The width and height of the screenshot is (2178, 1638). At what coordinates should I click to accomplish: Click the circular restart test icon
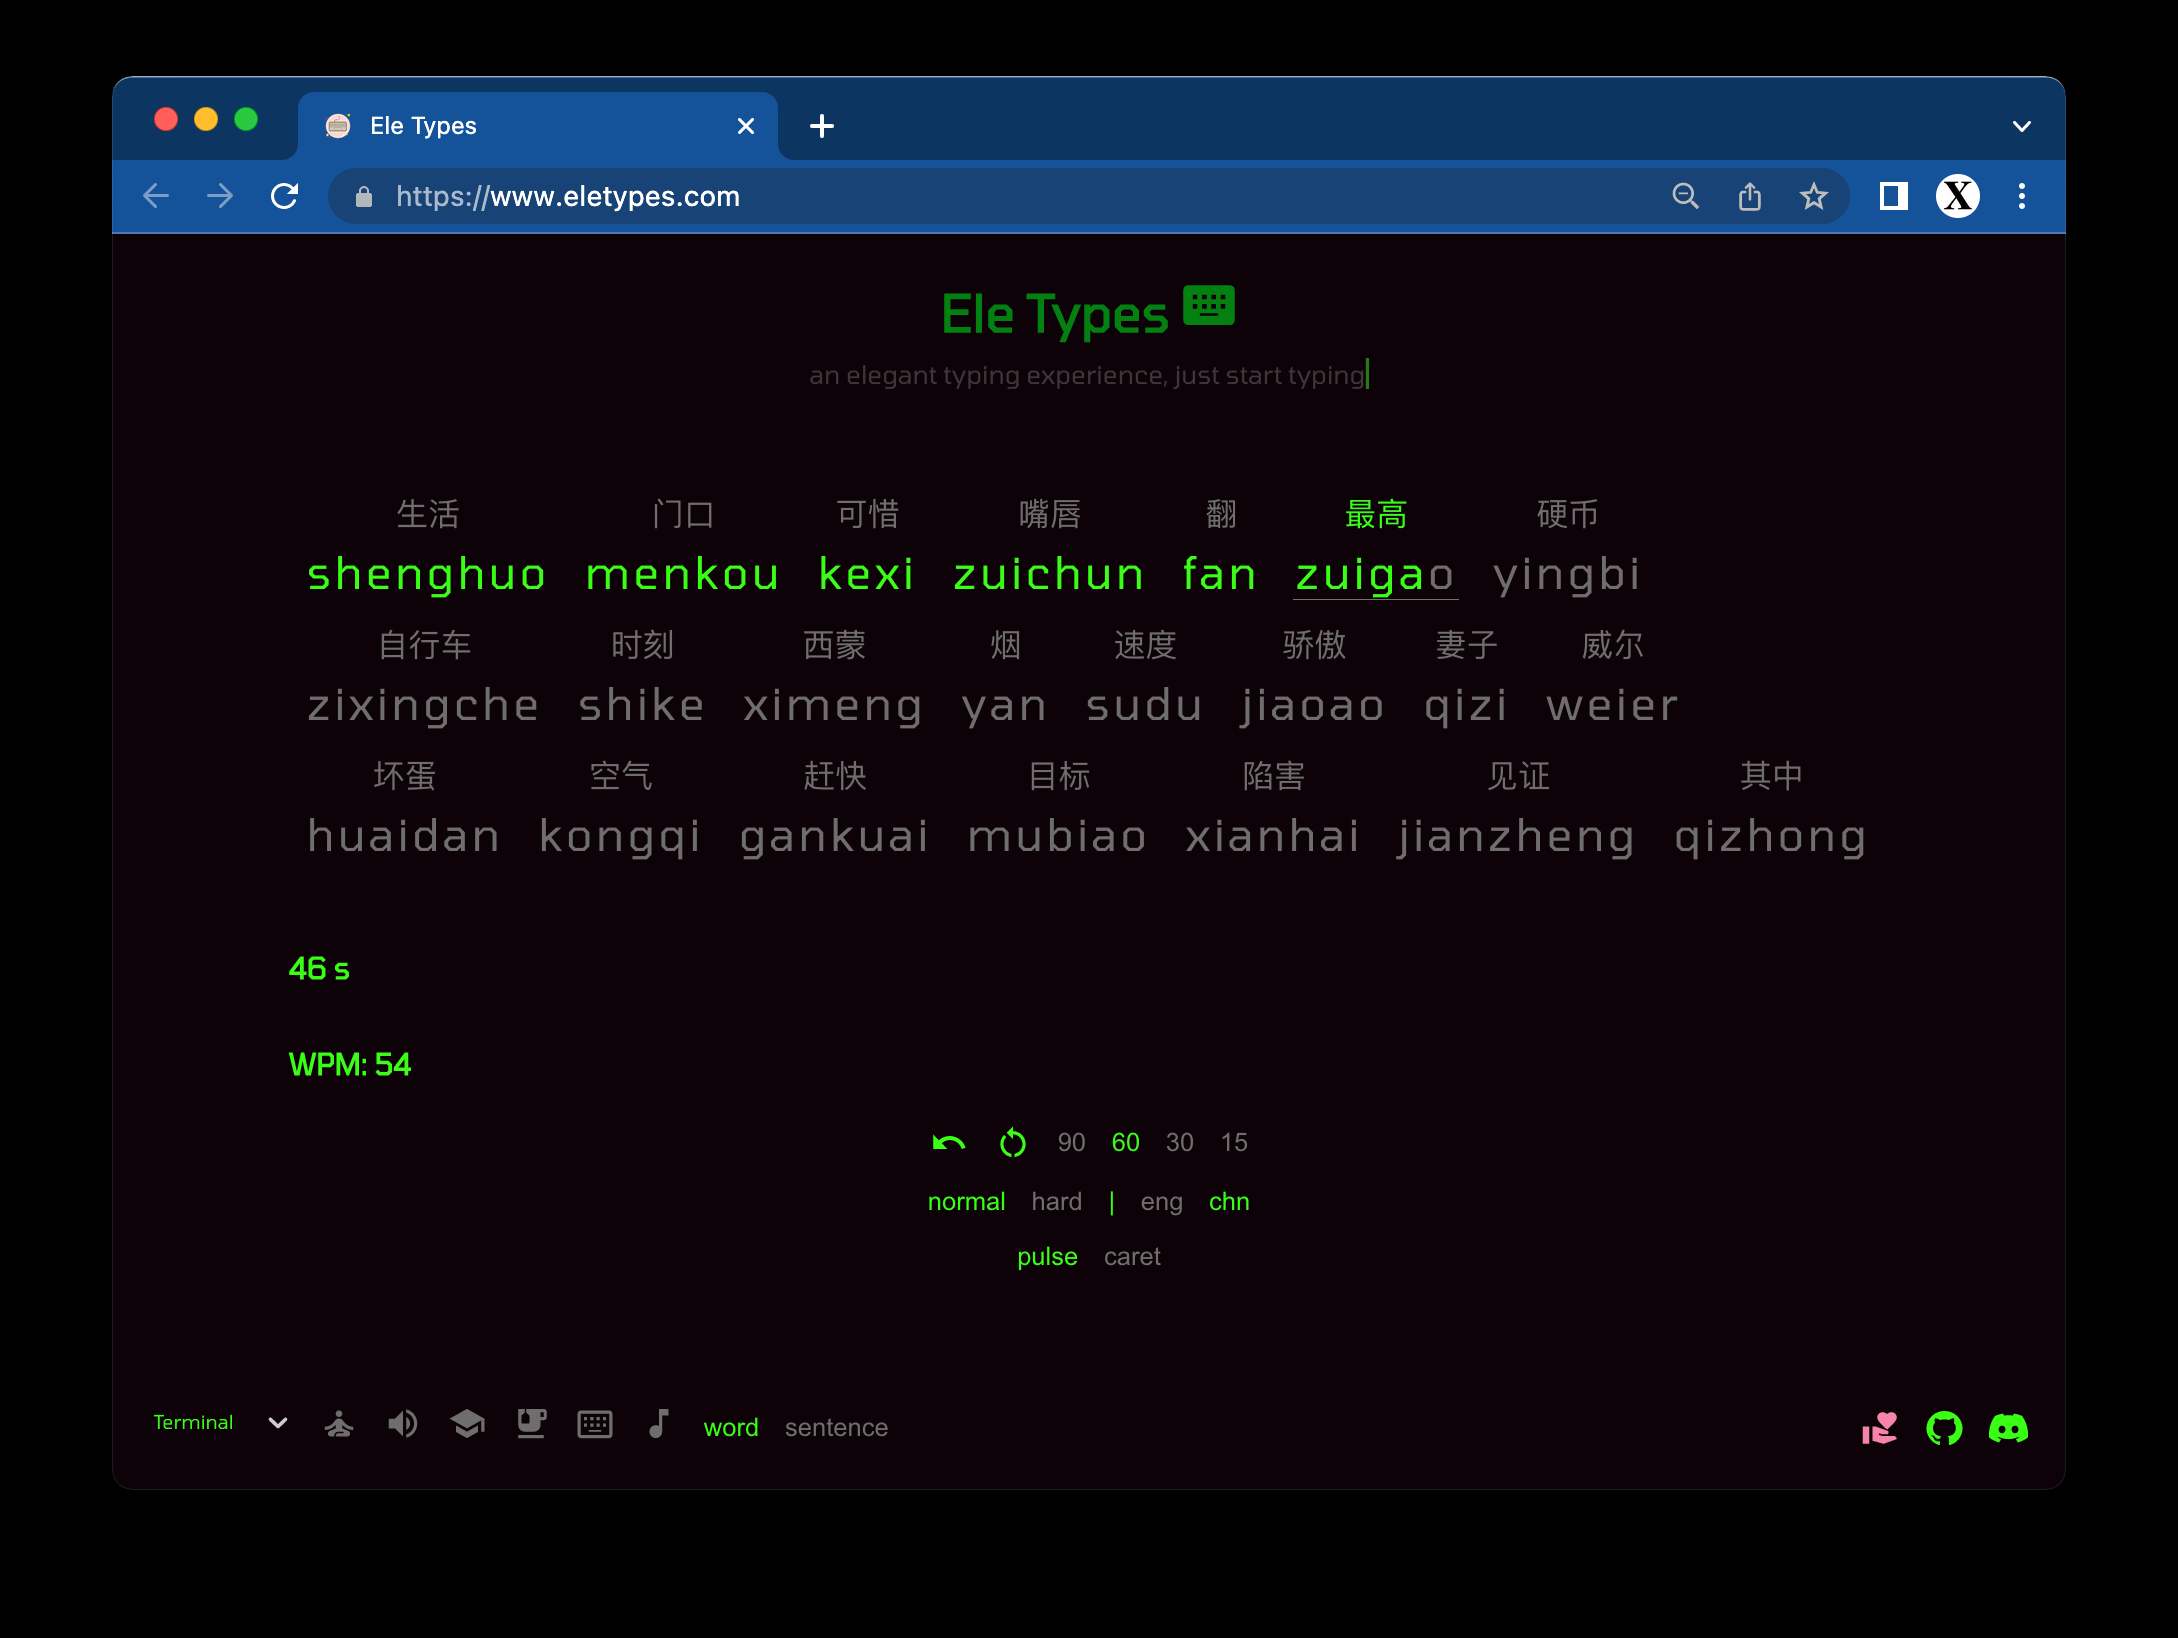pyautogui.click(x=1013, y=1142)
